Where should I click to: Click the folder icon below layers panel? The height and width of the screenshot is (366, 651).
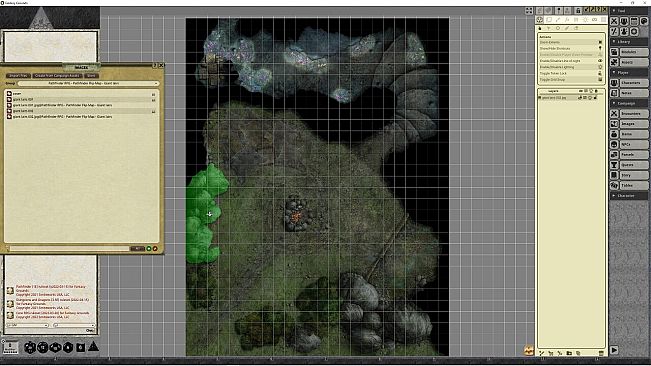point(569,353)
